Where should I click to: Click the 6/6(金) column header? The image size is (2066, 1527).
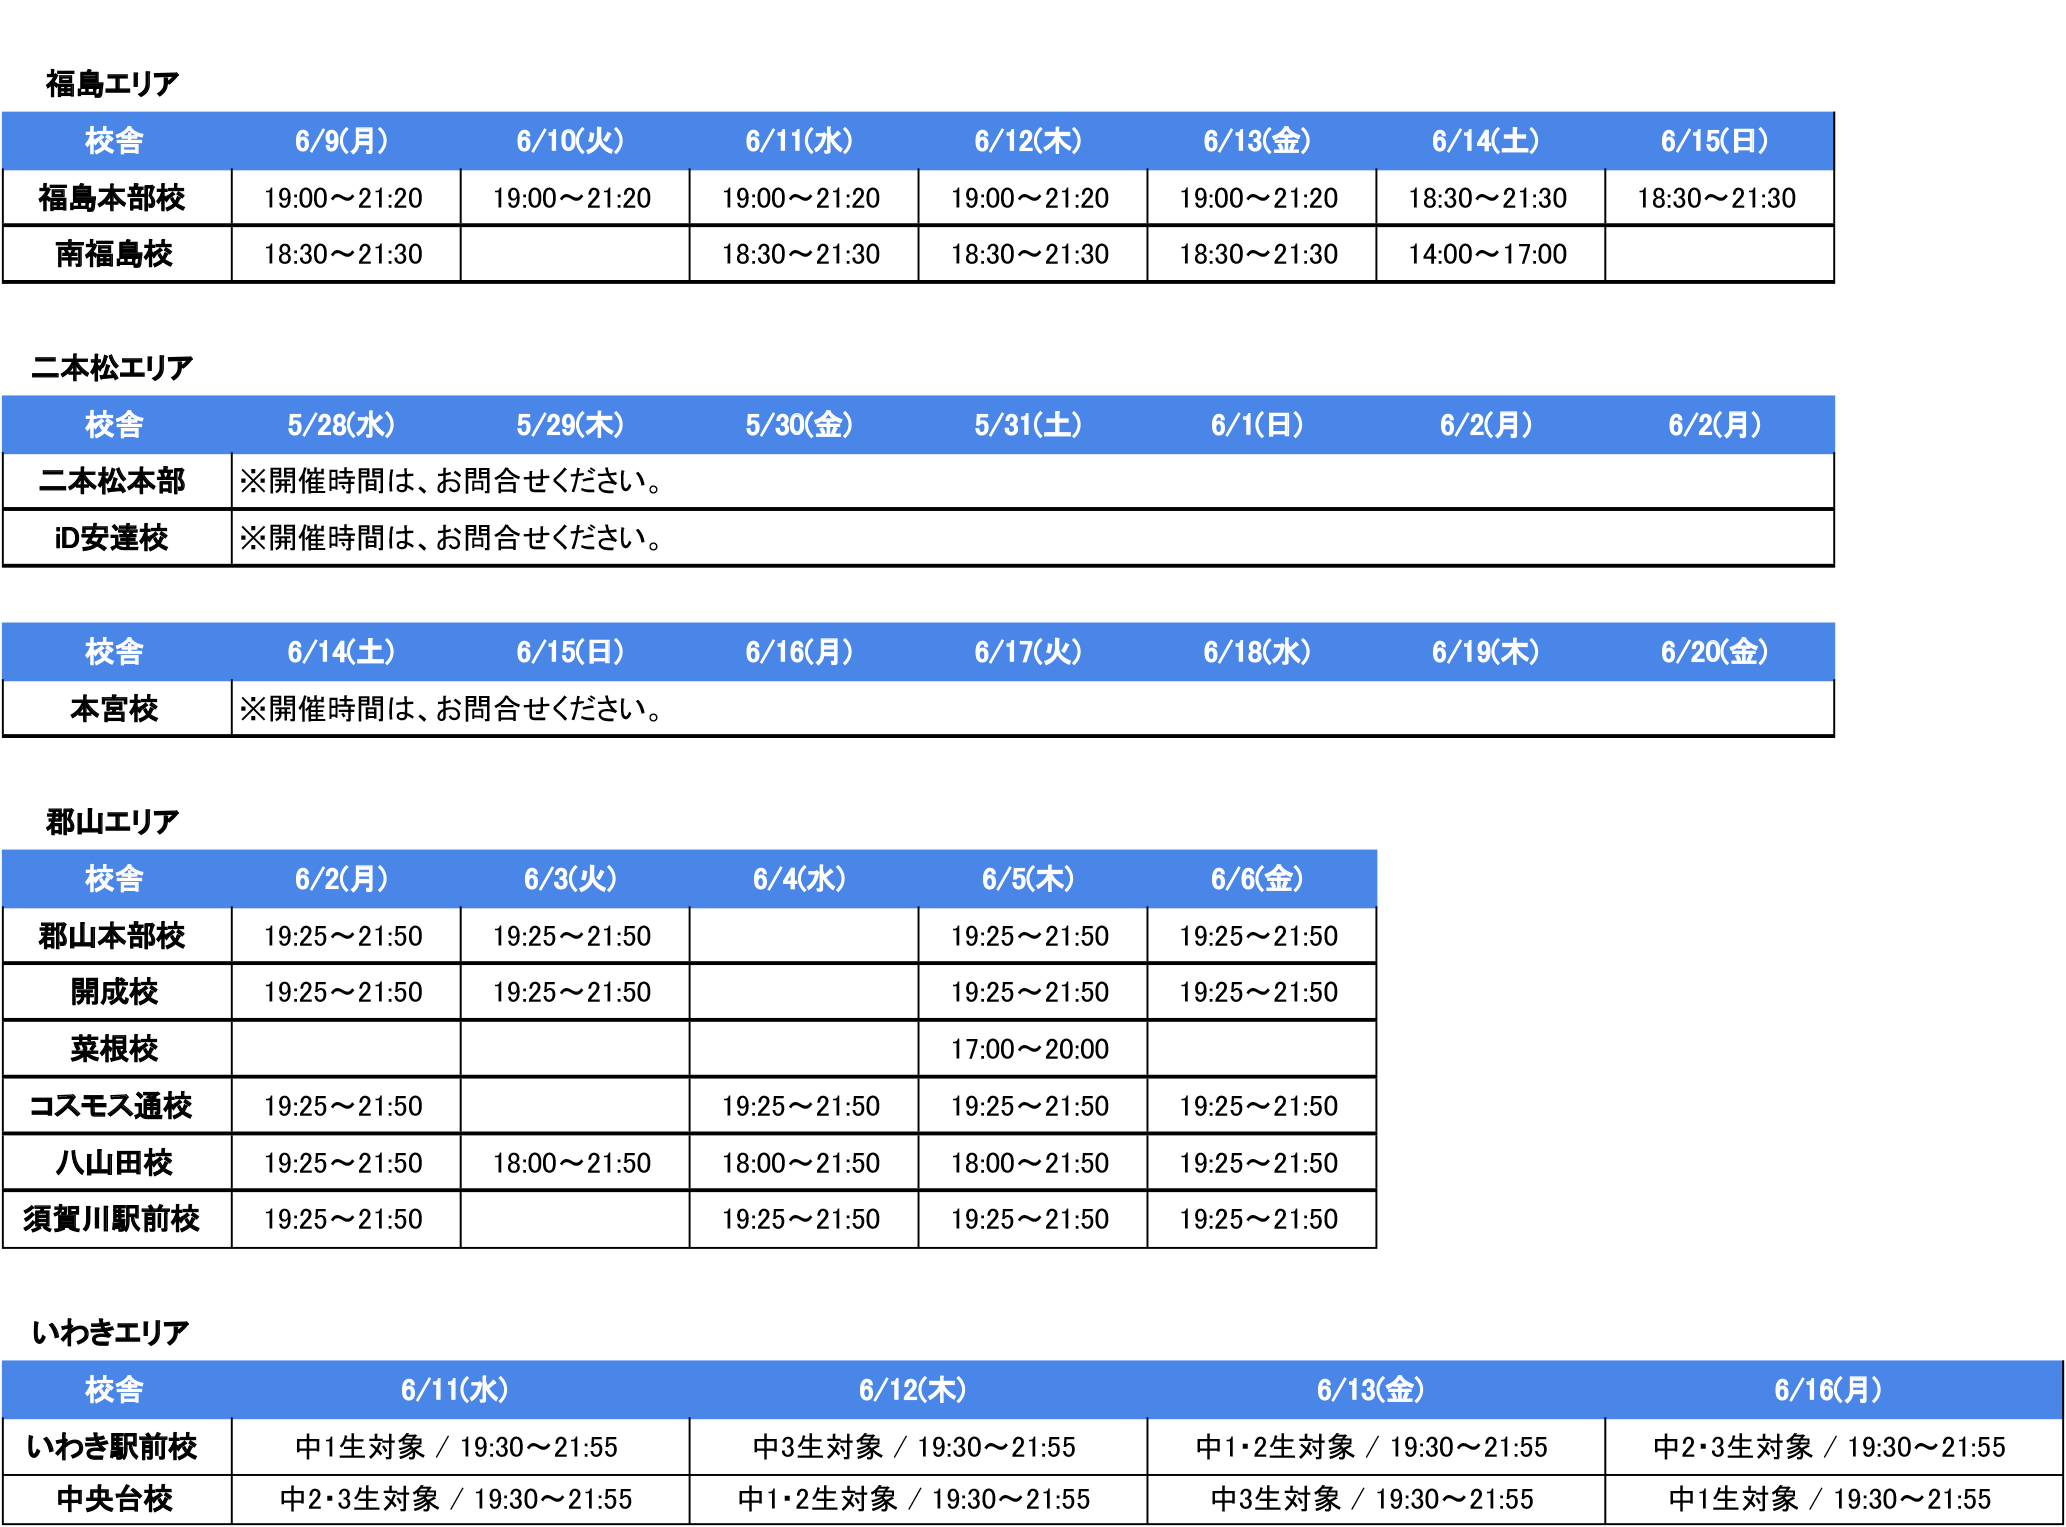click(1258, 879)
